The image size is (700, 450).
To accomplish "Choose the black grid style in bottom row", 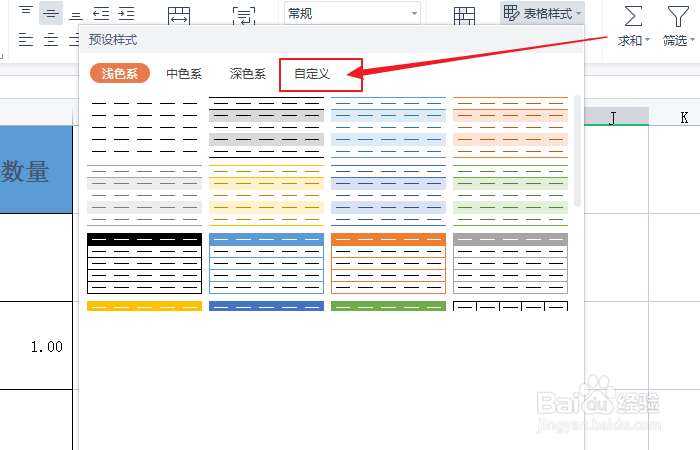I will pos(510,306).
